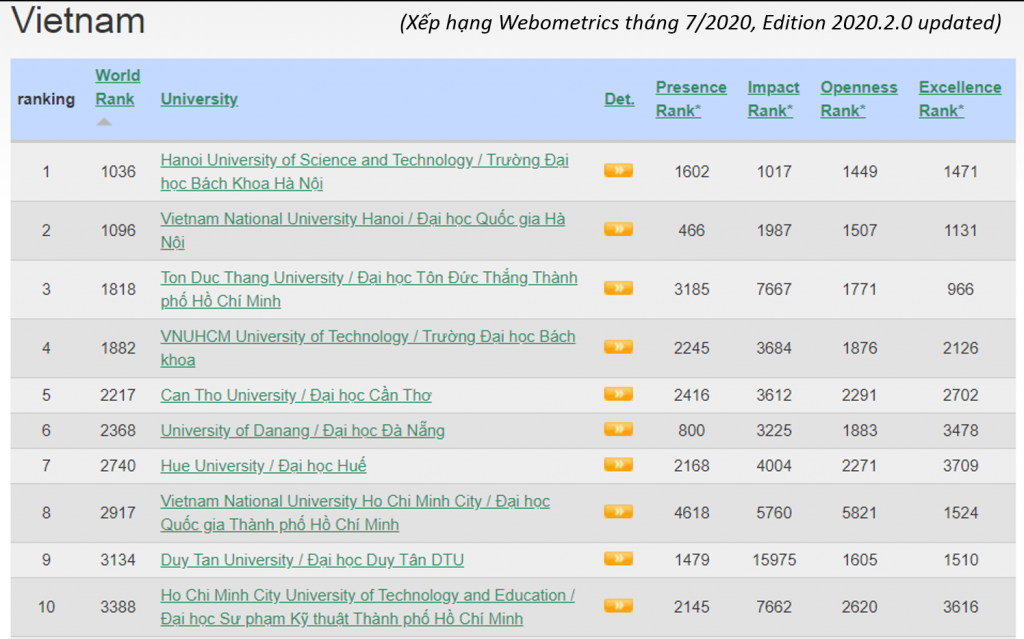This screenshot has width=1024, height=639.
Task: Select world rank value 2368
Action: (118, 431)
